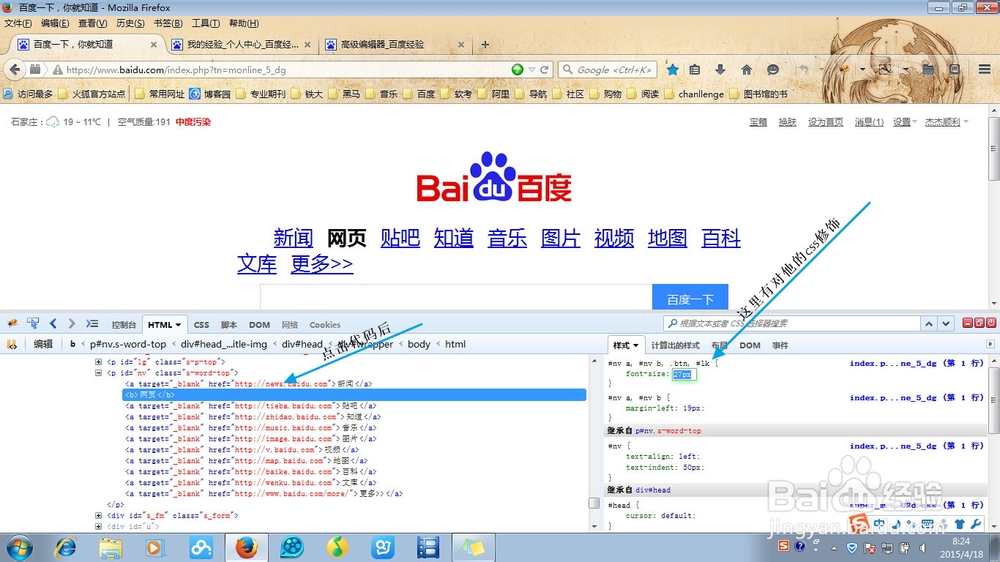Activate the Firebug element inspector tool
1000x562 pixels.
[33, 323]
